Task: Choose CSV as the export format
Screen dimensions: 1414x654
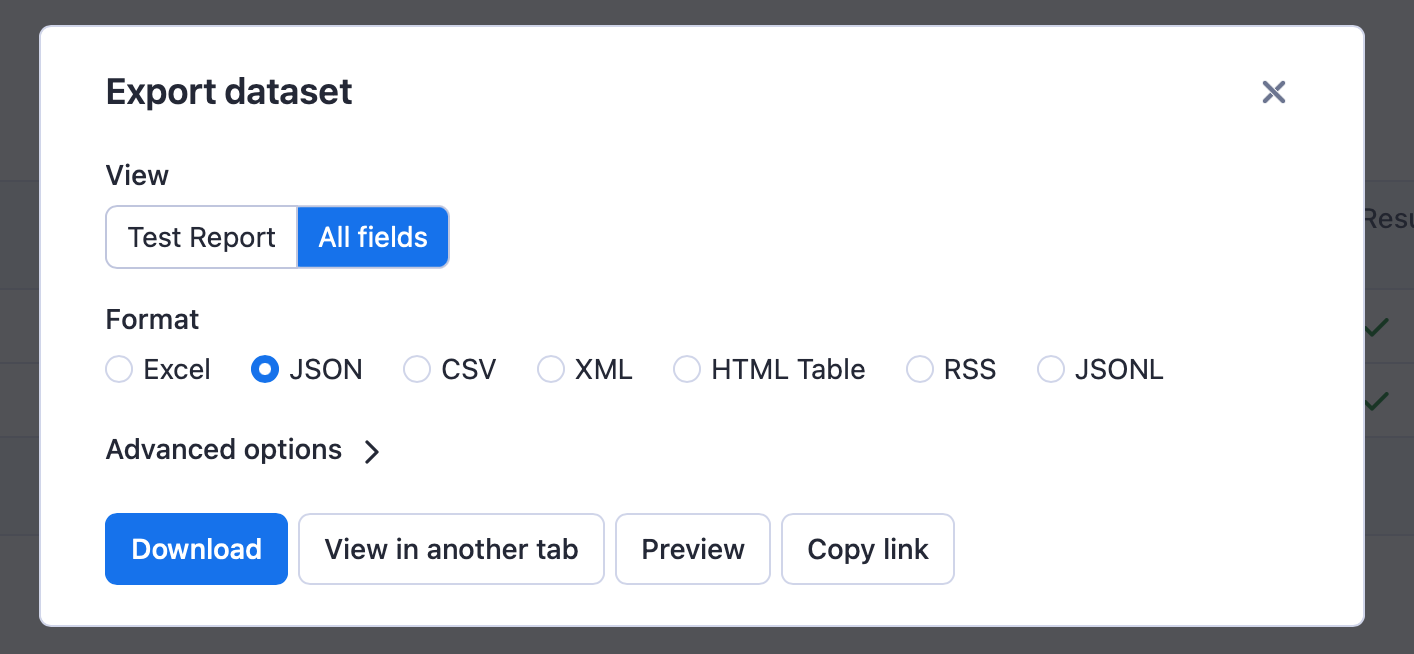Action: [417, 369]
